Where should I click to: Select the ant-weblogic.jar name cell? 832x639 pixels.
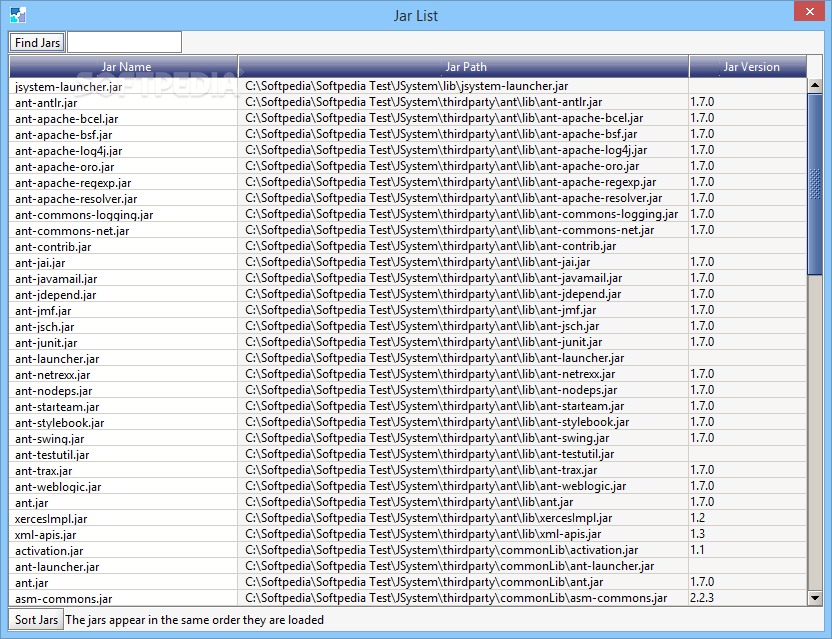pos(124,486)
